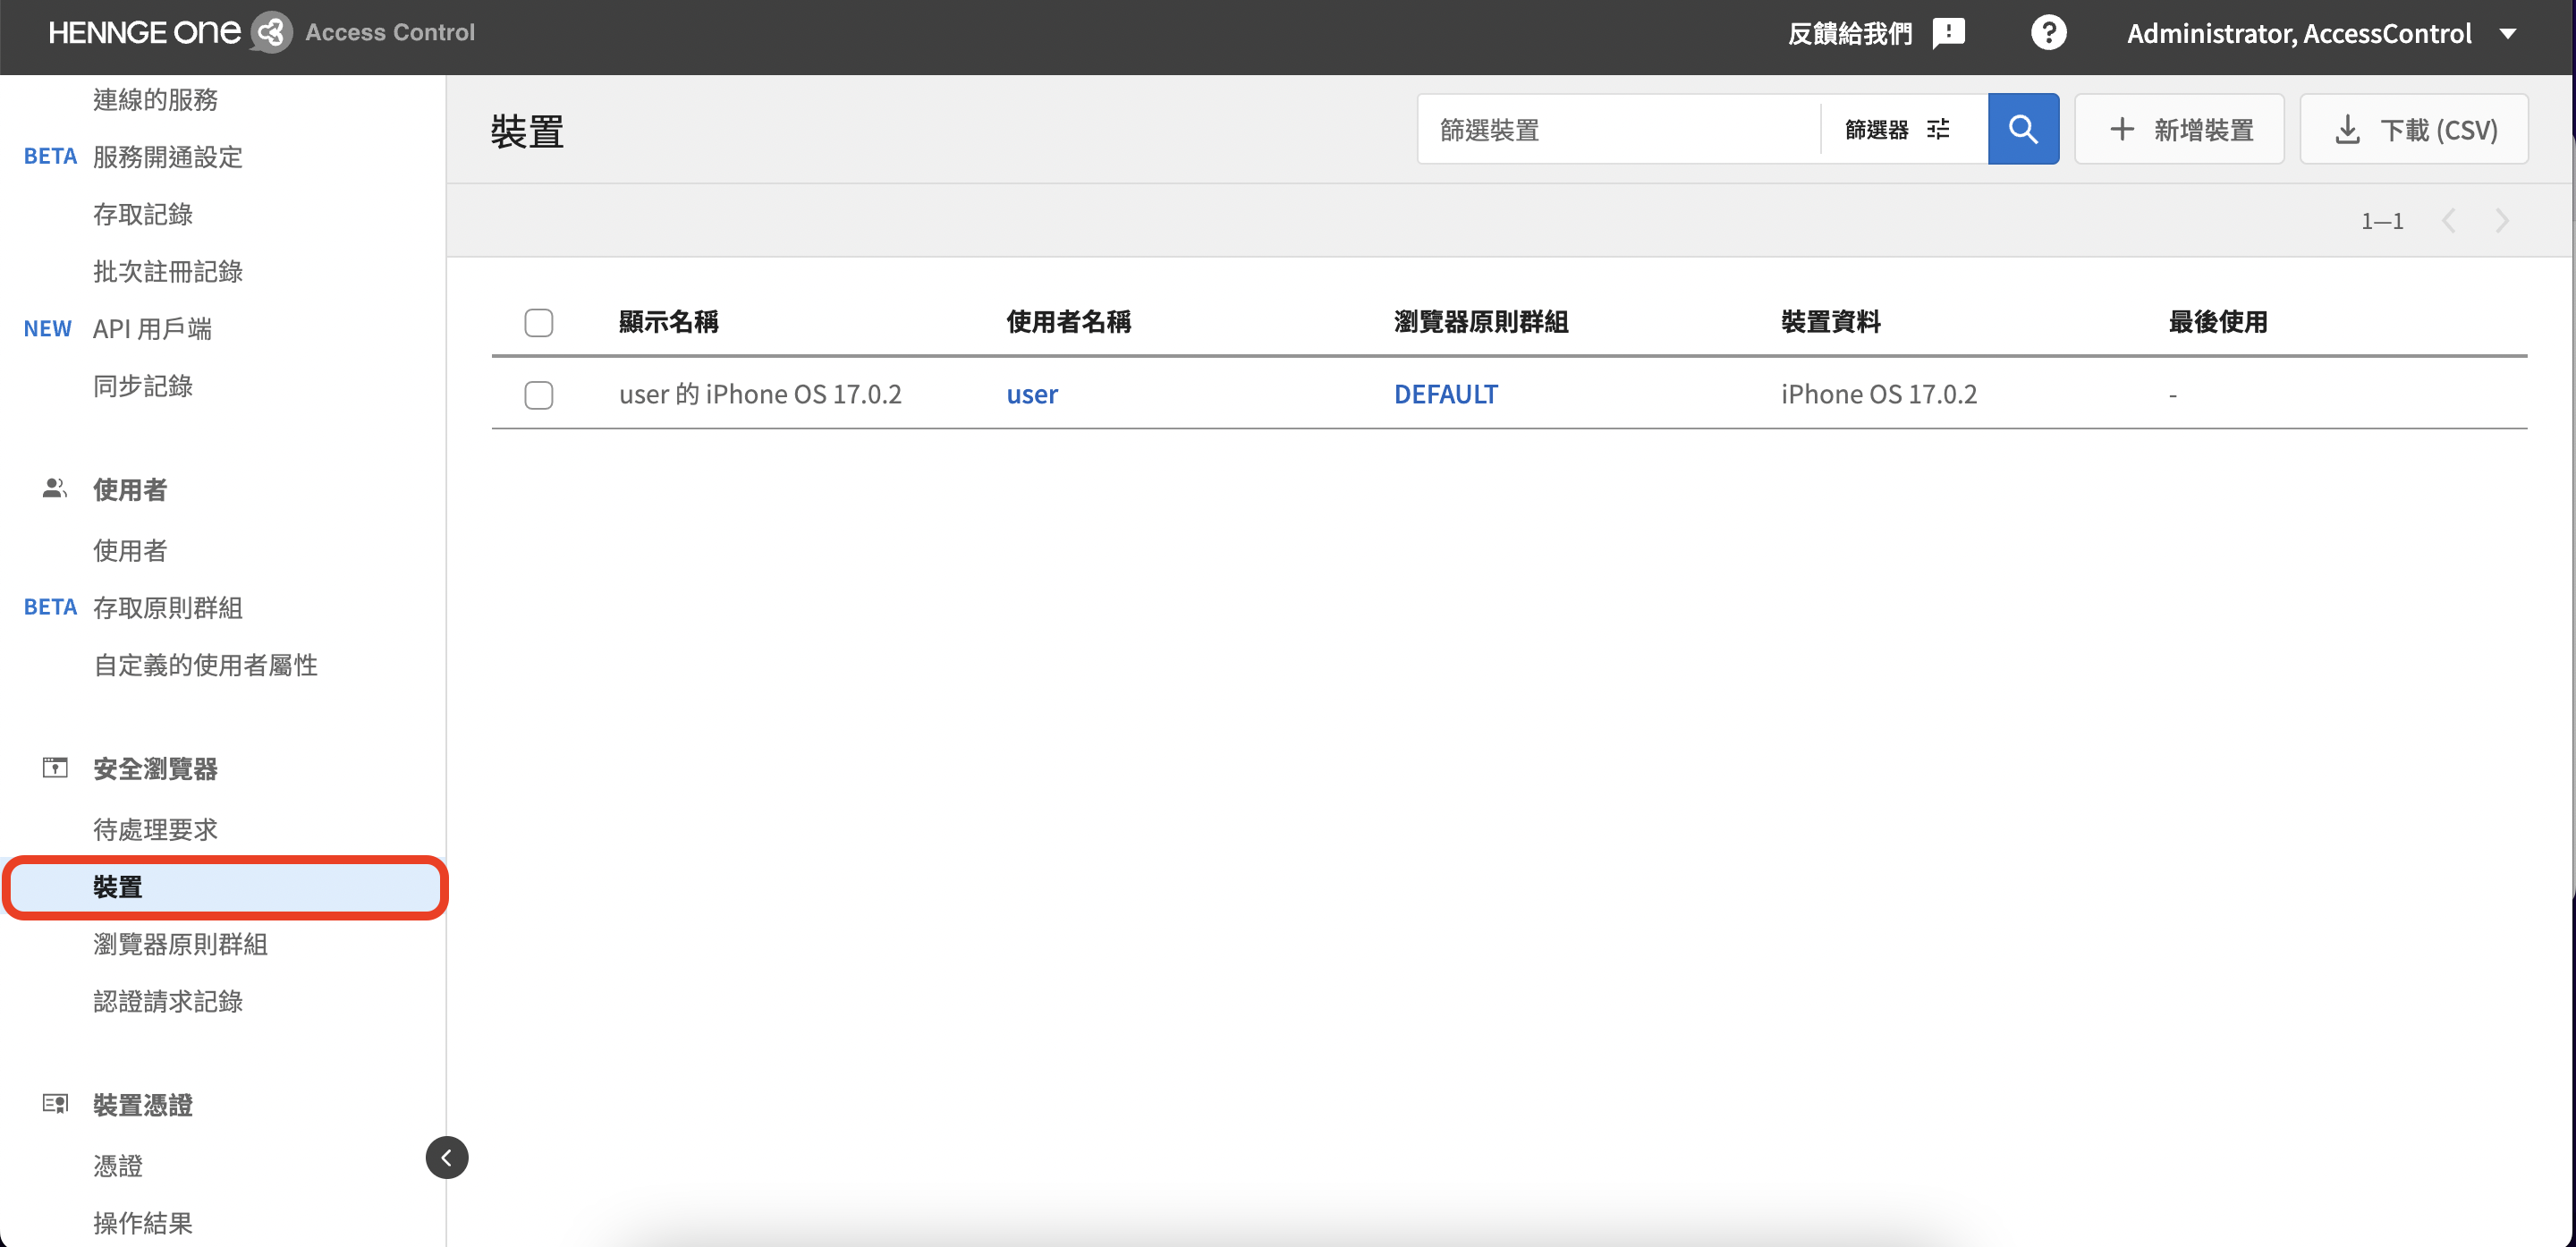Collapse the sidebar with the round arrow button
2576x1247 pixels.
(447, 1157)
